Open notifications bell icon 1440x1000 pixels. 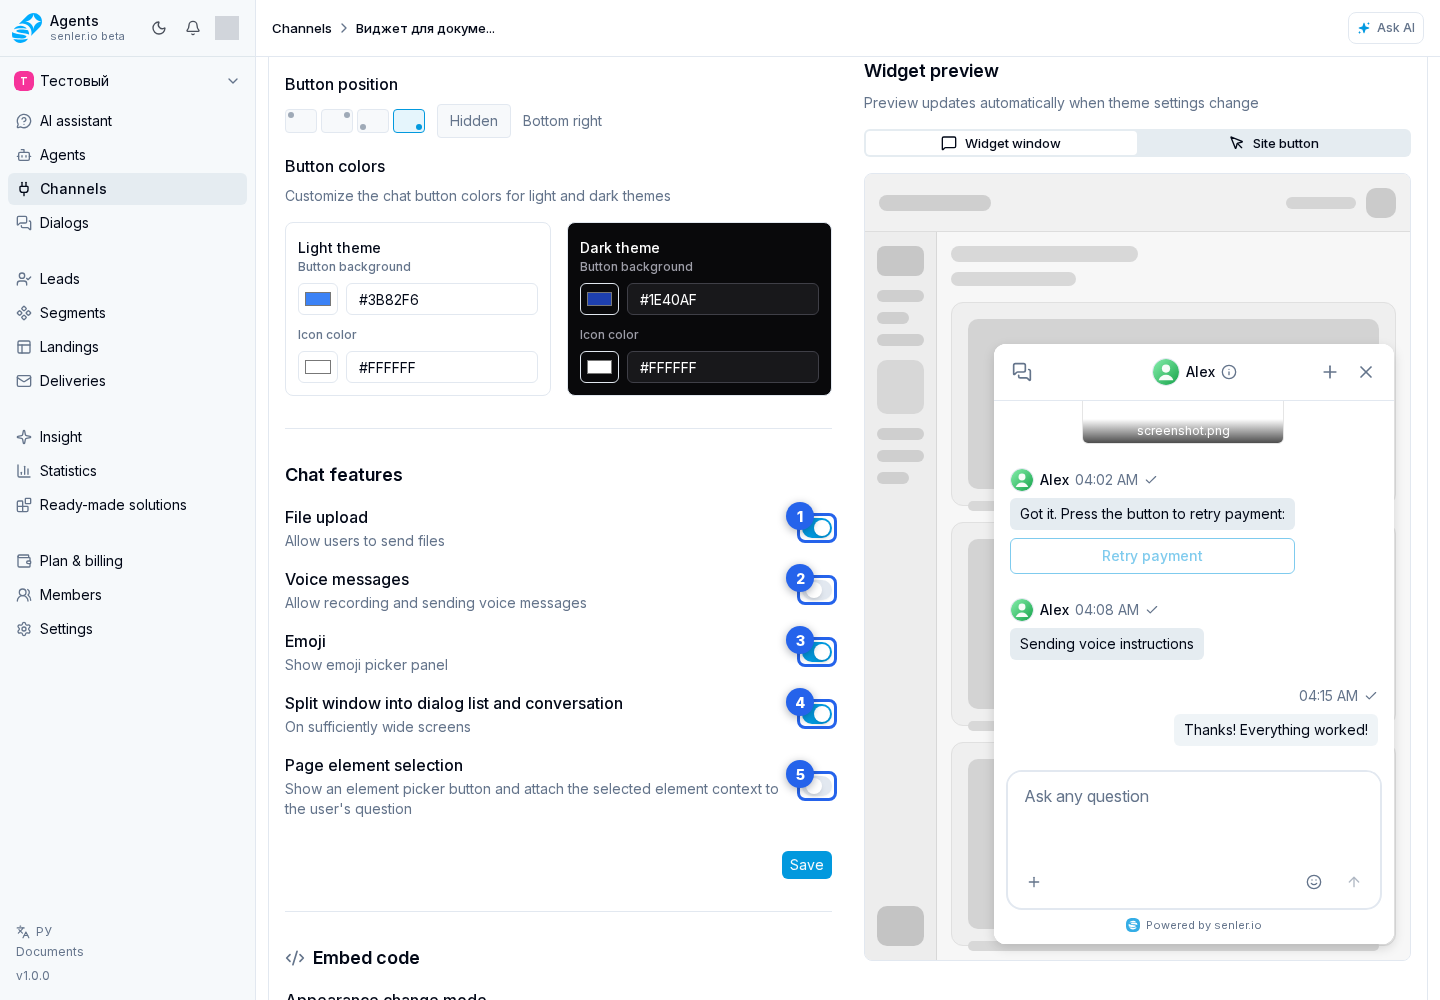tap(193, 28)
